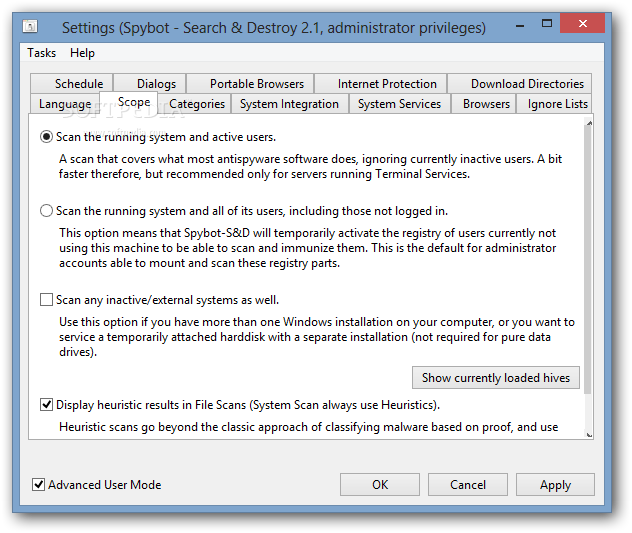Open the Portable Browsers tab
Viewport: 632px width, 533px height.
(x=250, y=83)
